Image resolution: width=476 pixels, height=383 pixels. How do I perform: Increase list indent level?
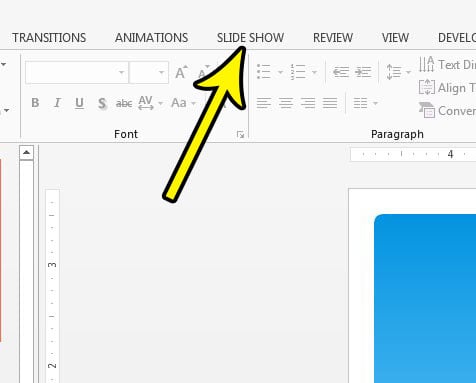[x=363, y=72]
